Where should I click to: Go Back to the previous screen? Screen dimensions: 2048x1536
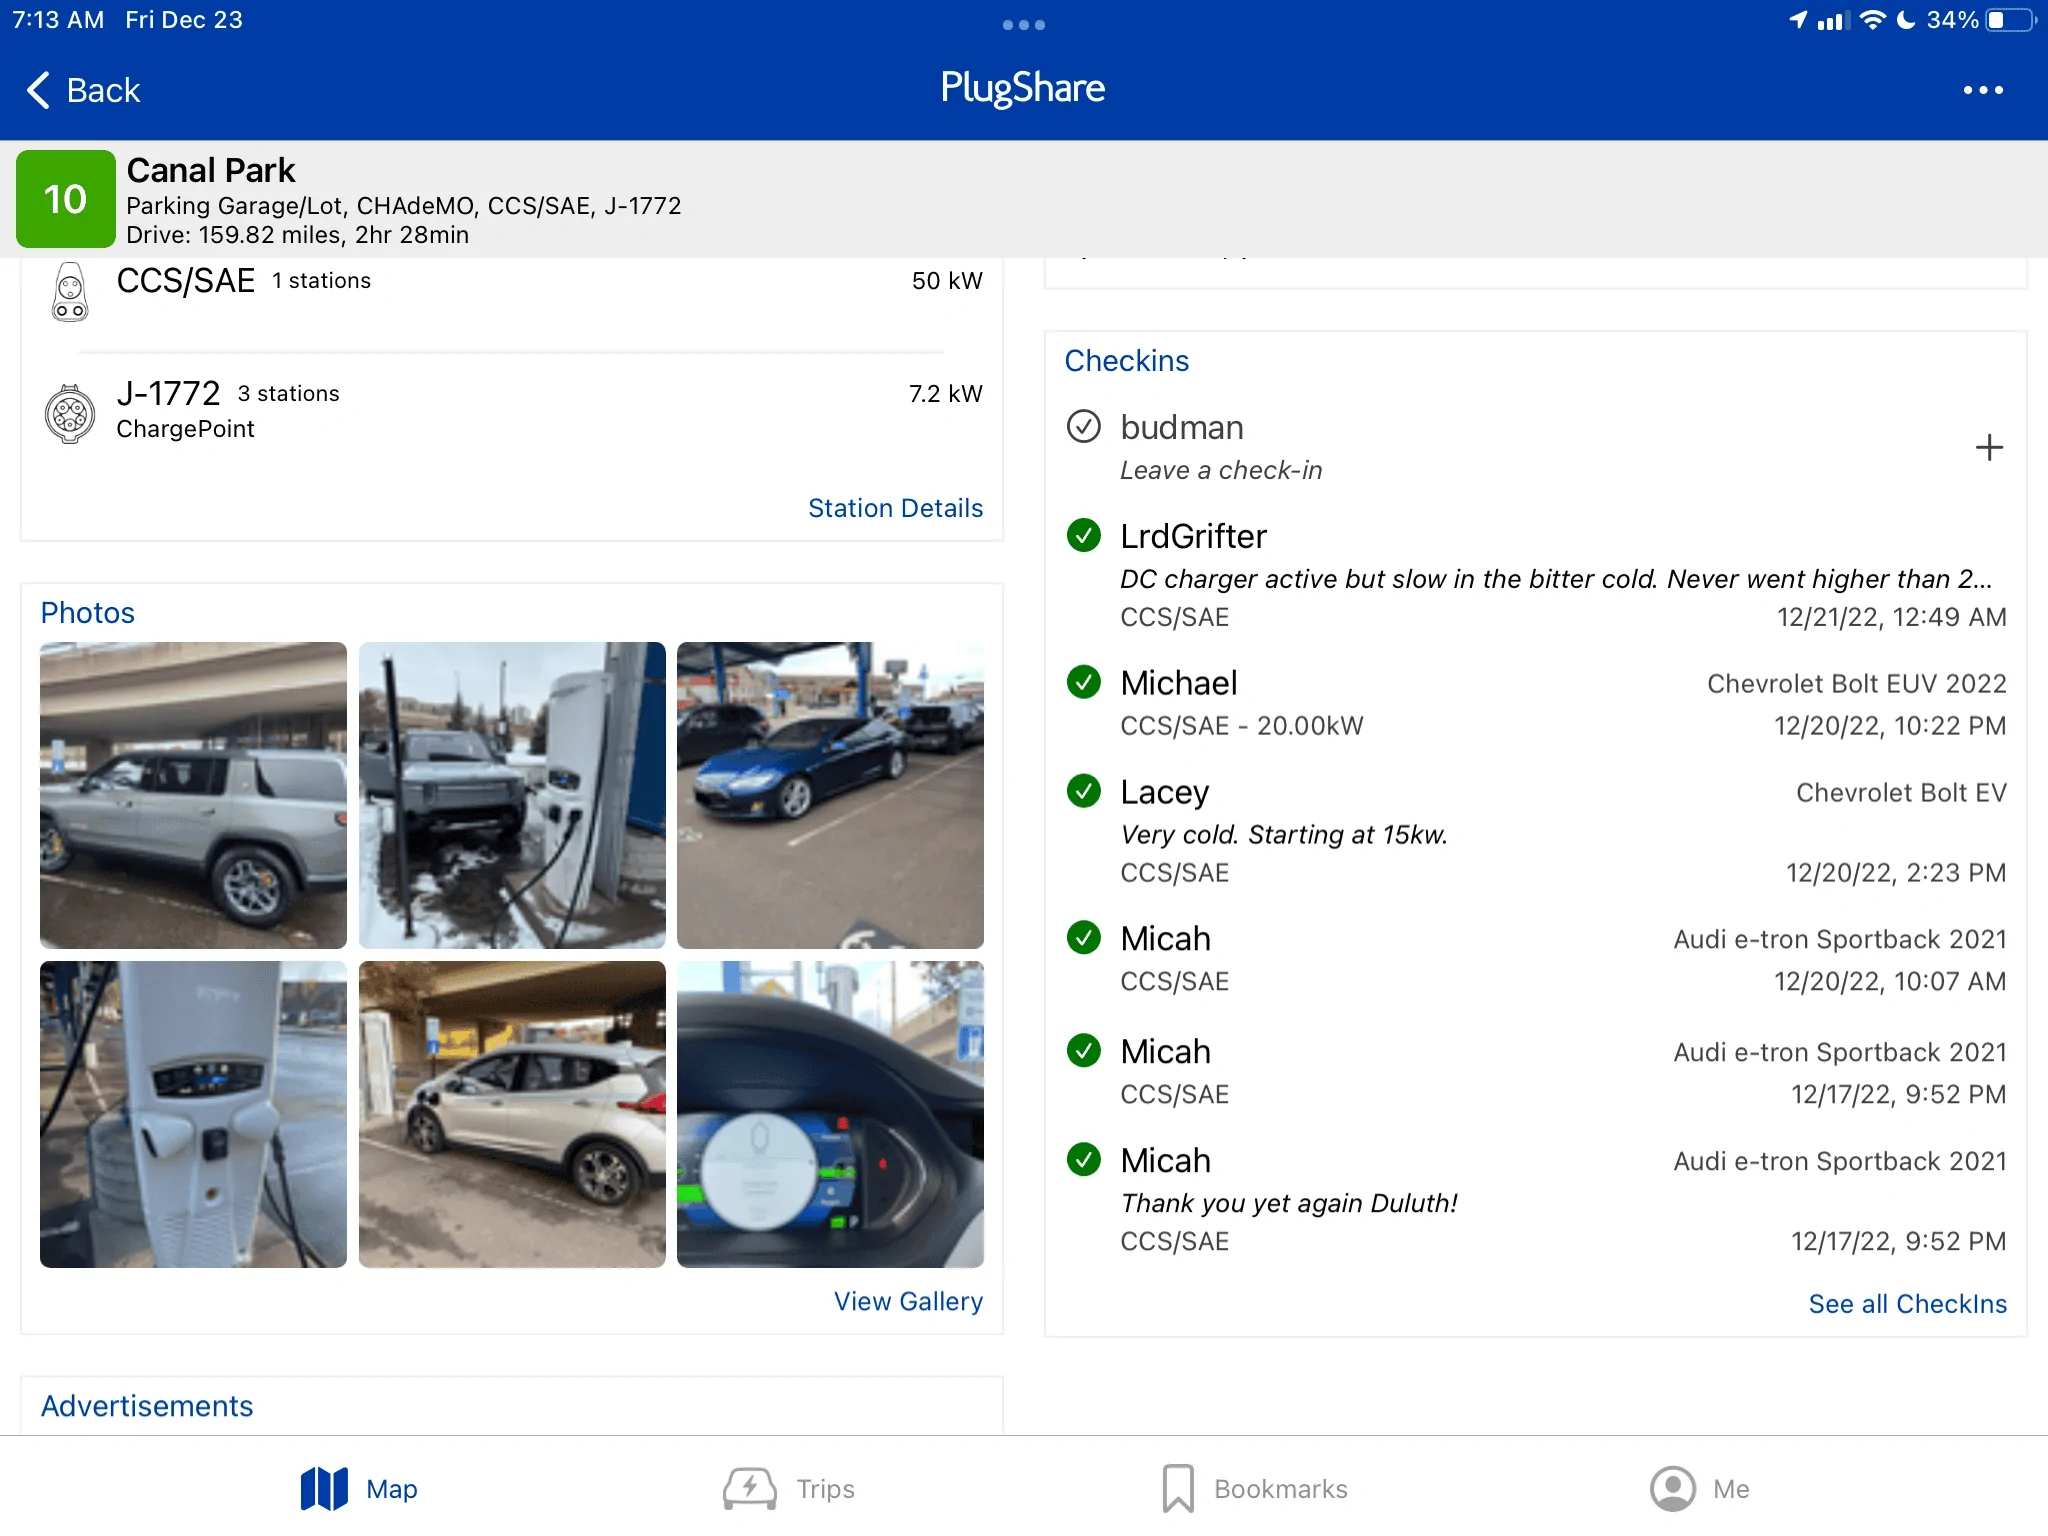pyautogui.click(x=83, y=90)
